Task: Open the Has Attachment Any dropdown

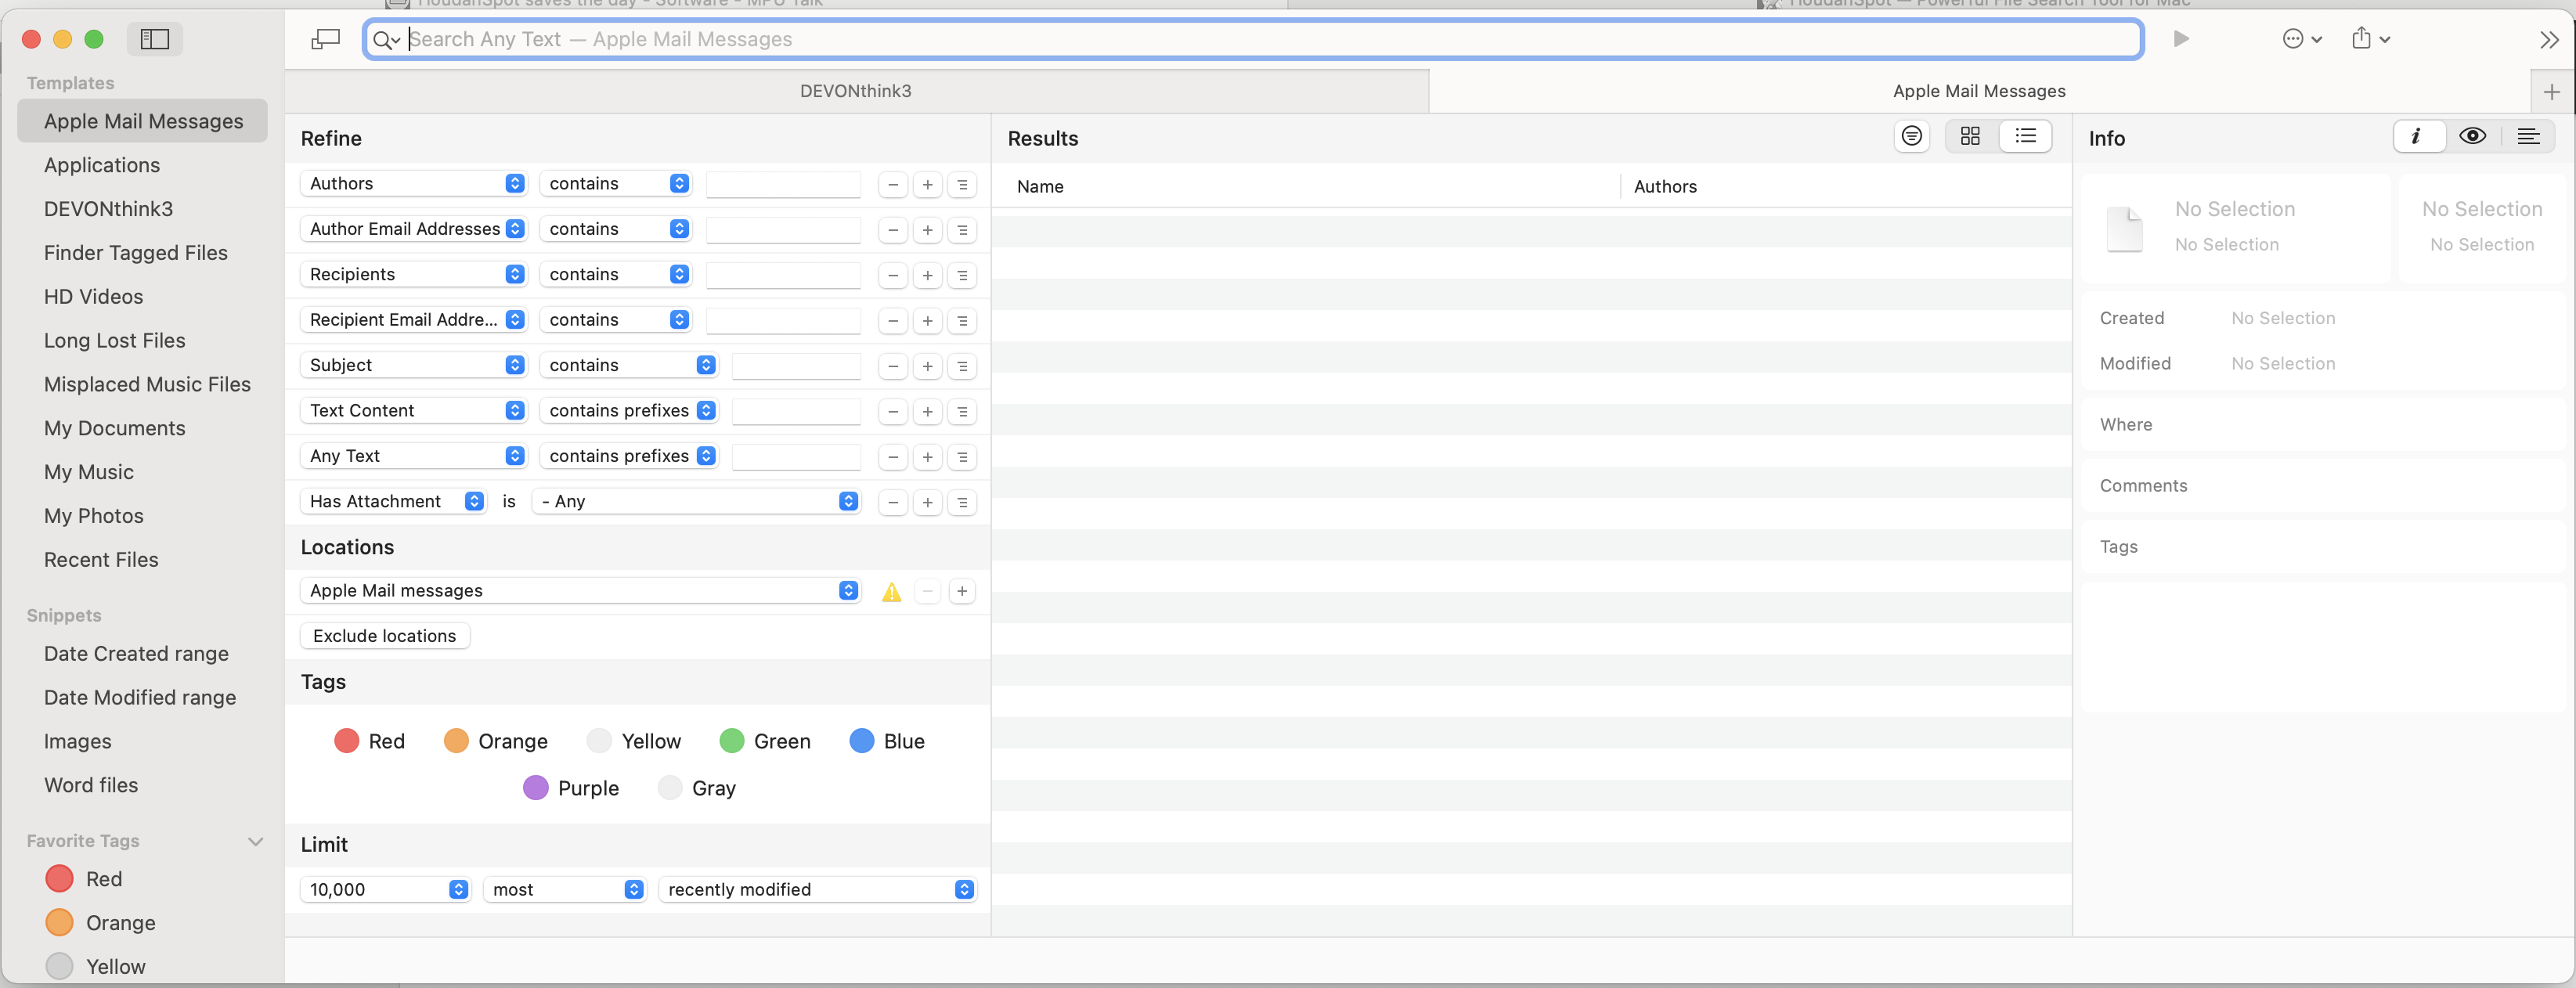Action: pos(696,501)
